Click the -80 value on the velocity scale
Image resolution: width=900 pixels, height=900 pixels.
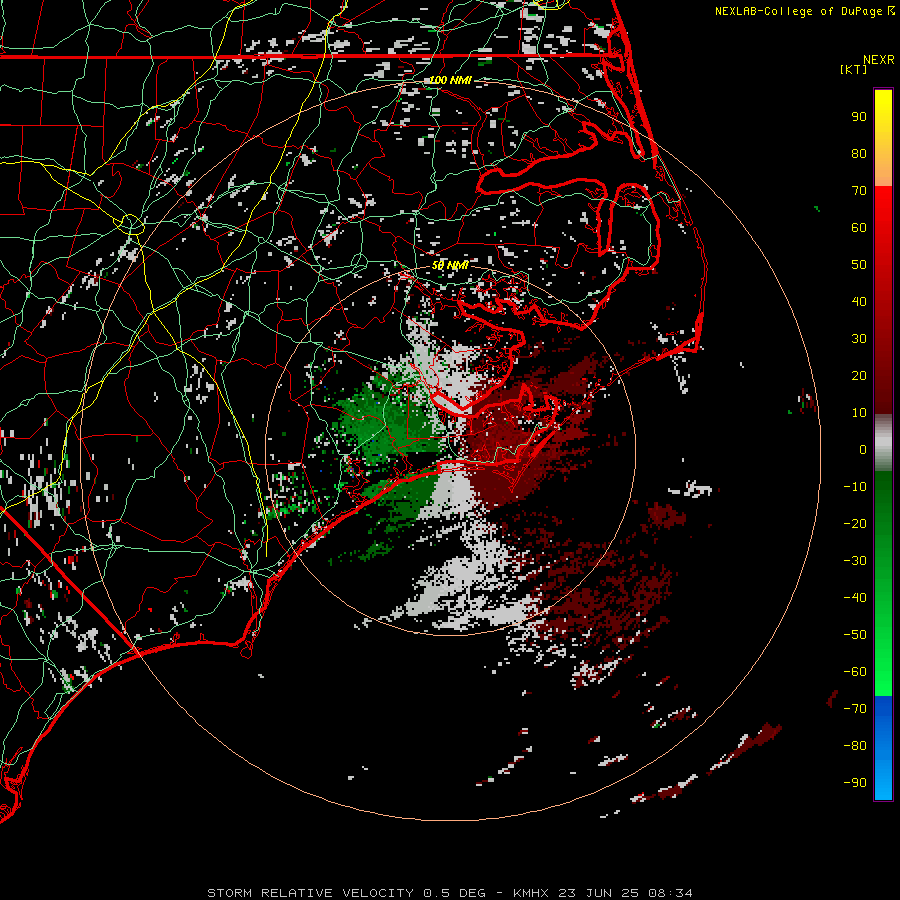pyautogui.click(x=855, y=746)
